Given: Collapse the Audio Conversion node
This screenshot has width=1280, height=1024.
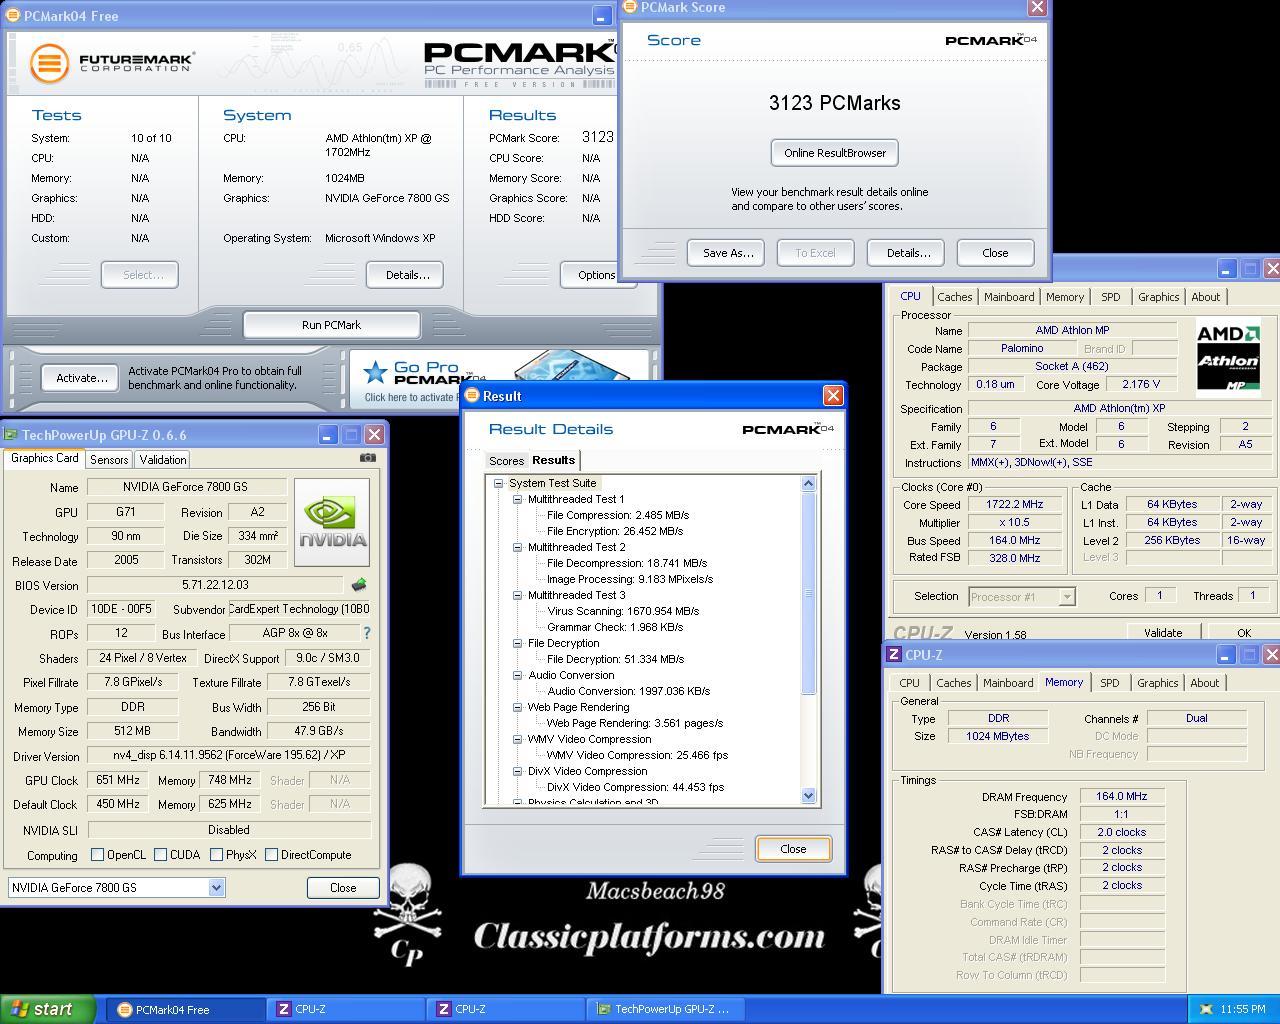Looking at the screenshot, I should tap(517, 675).
